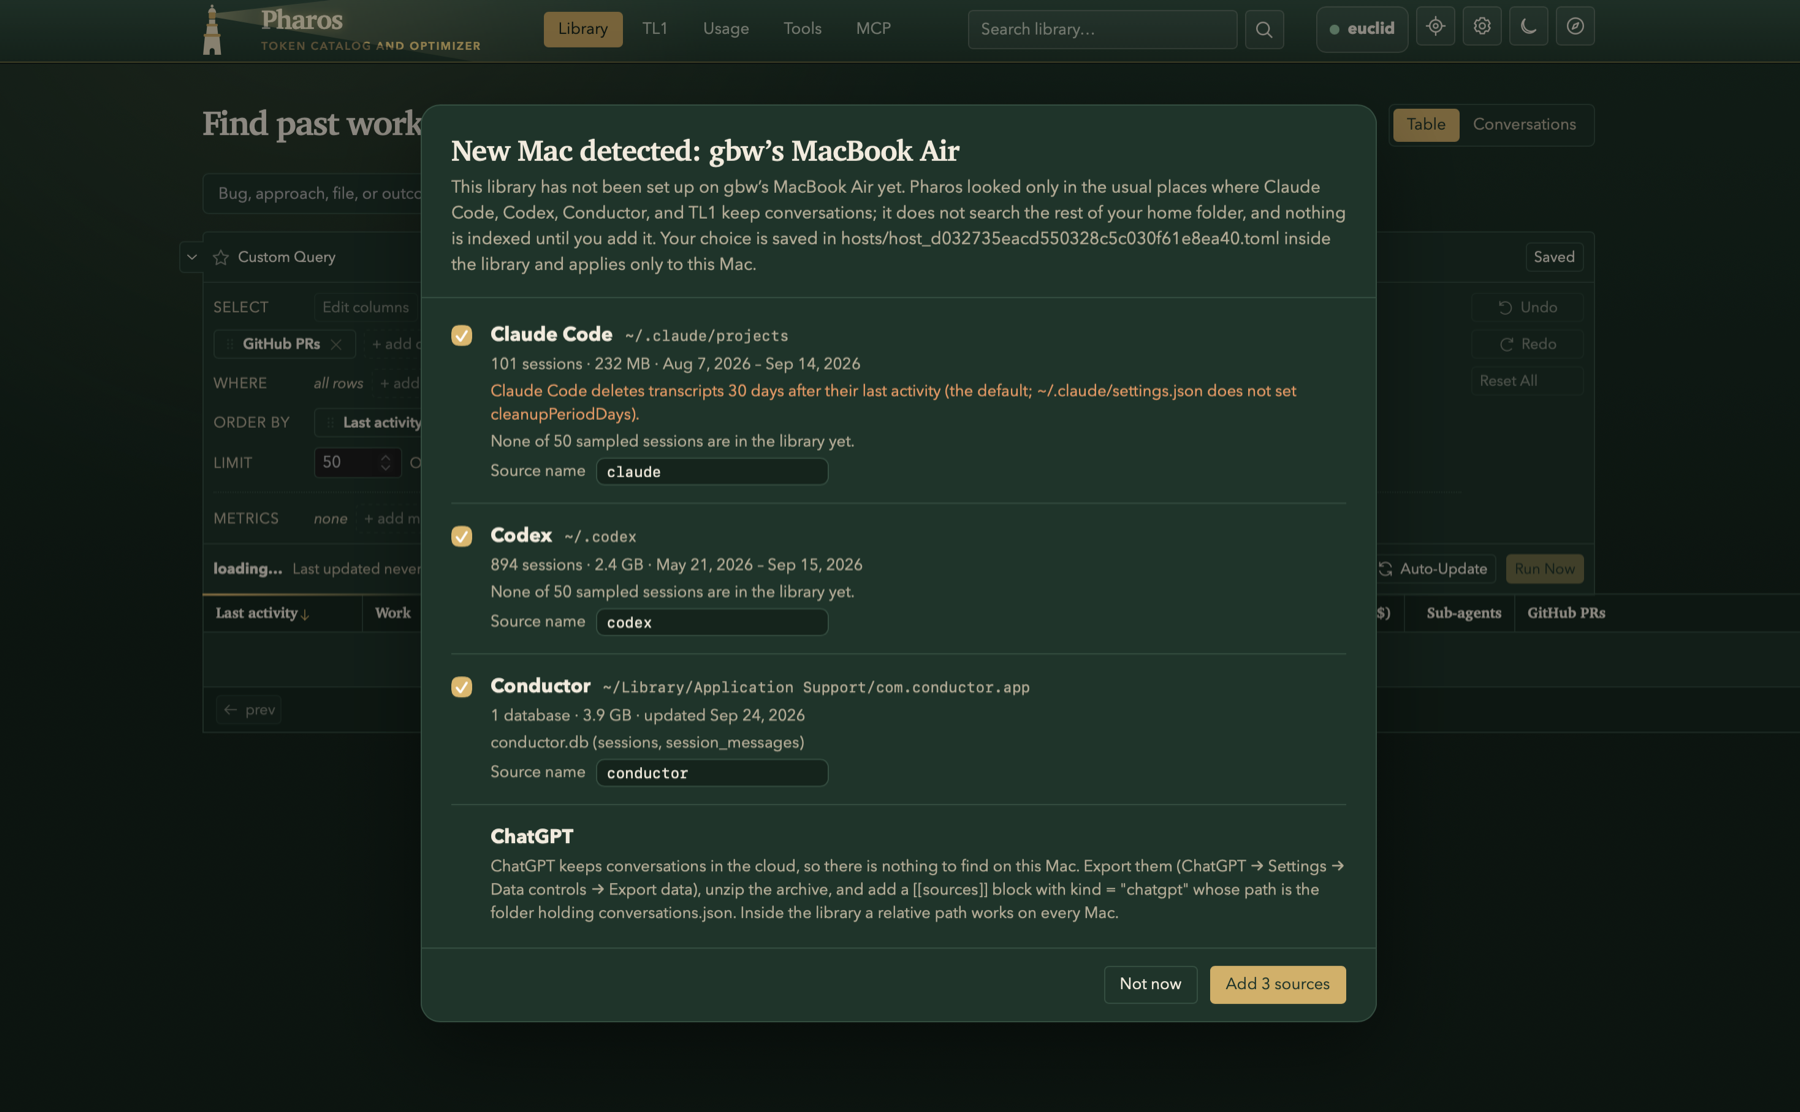The height and width of the screenshot is (1112, 1800).
Task: Uncheck the Codex source checkbox
Action: tap(462, 536)
